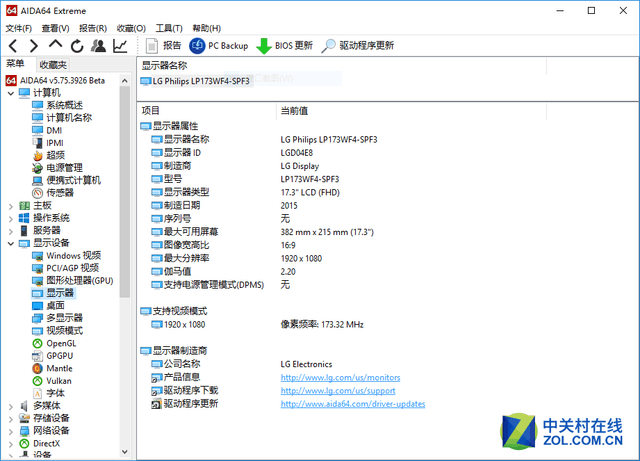Select GPGPU in the tree
The width and height of the screenshot is (640, 461).
[x=53, y=356]
